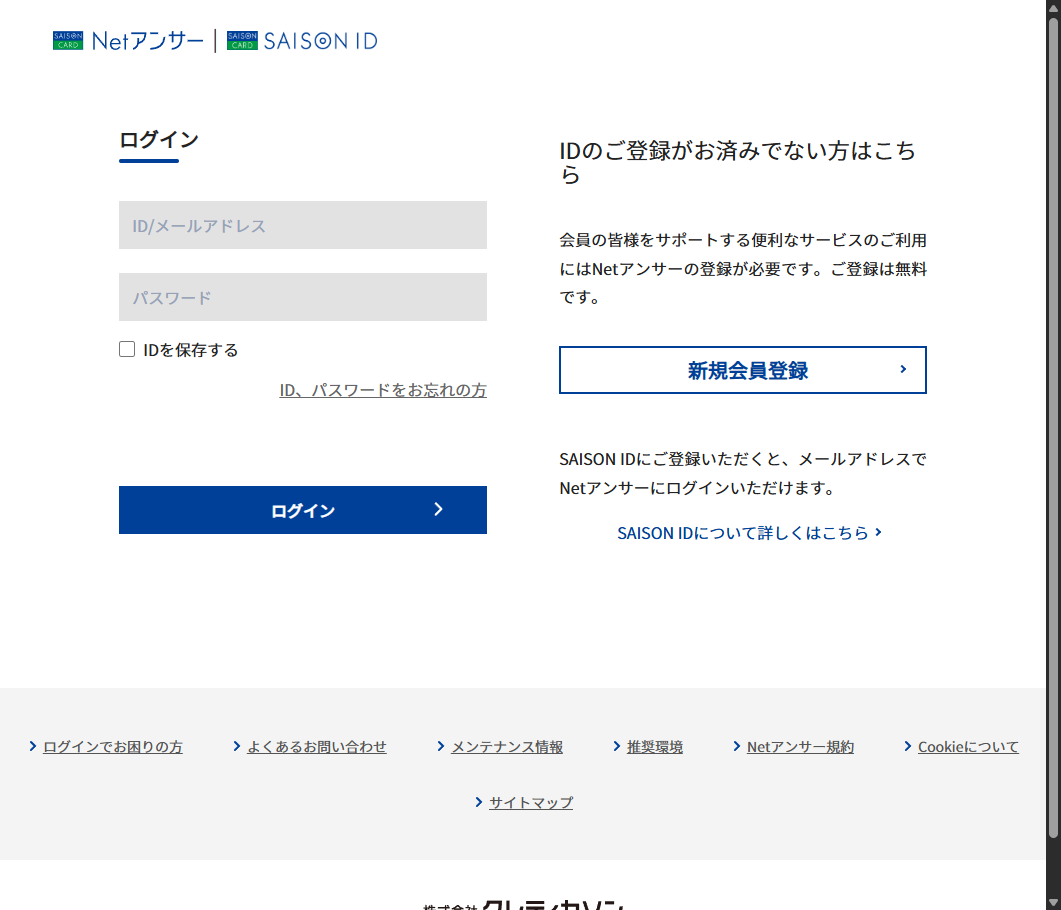Follow the SAISON IDについて詳しくはこちら link
The width and height of the screenshot is (1061, 910).
coord(749,533)
